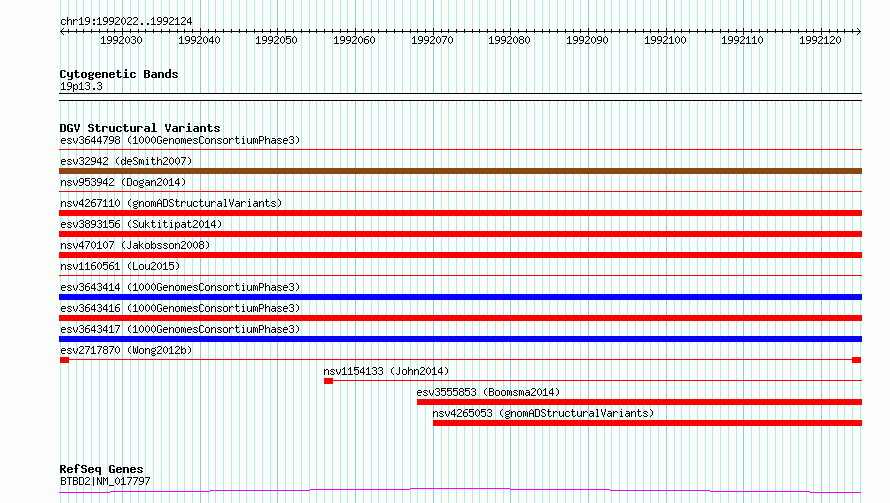This screenshot has width=890, height=503.
Task: Click ruler position label 1992070
Action: tap(432, 40)
